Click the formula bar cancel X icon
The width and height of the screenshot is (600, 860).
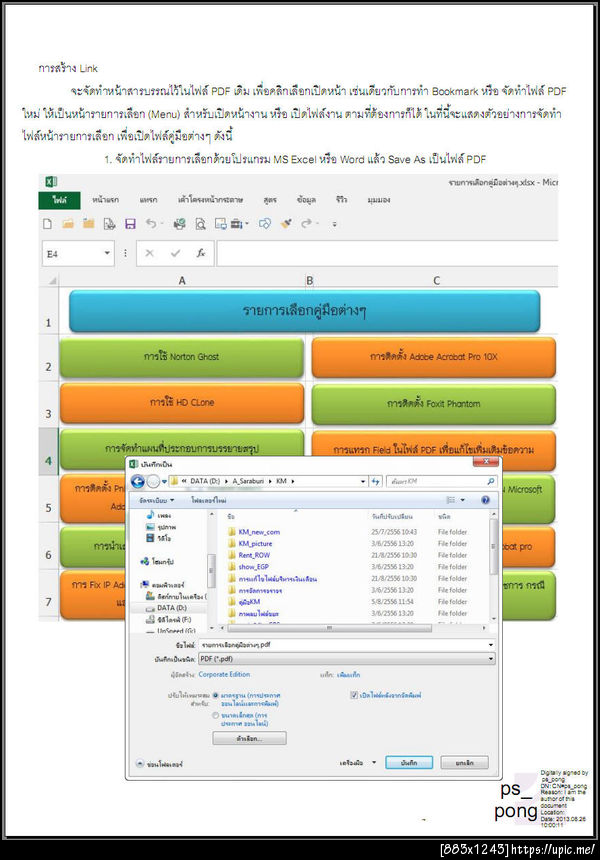pos(149,253)
